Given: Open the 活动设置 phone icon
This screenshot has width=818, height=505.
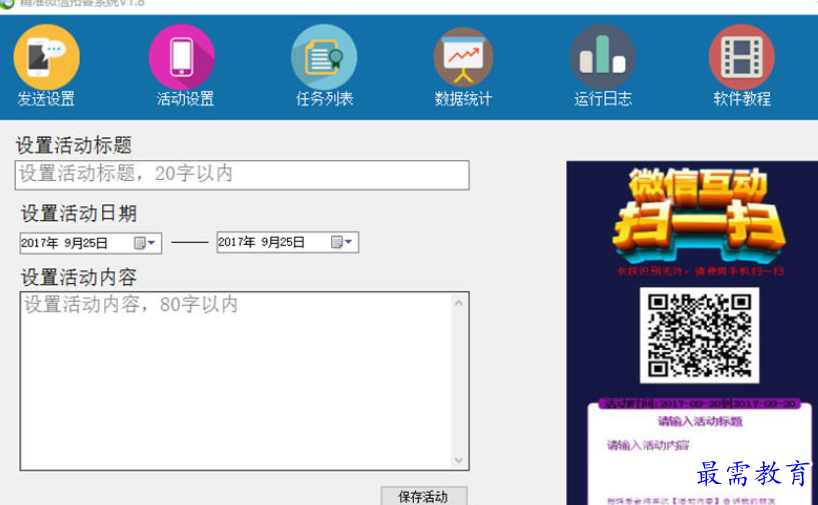Looking at the screenshot, I should (182, 57).
